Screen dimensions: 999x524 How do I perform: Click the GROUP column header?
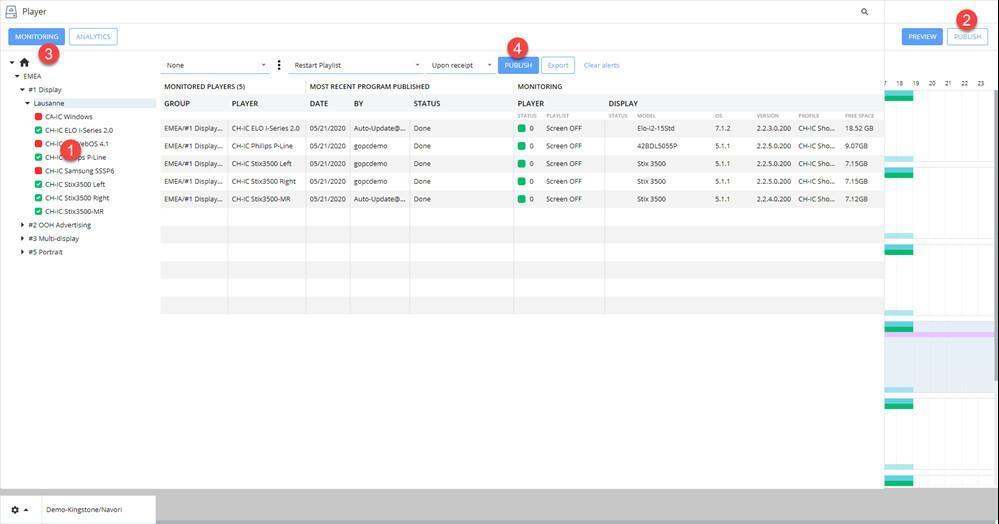pyautogui.click(x=177, y=103)
